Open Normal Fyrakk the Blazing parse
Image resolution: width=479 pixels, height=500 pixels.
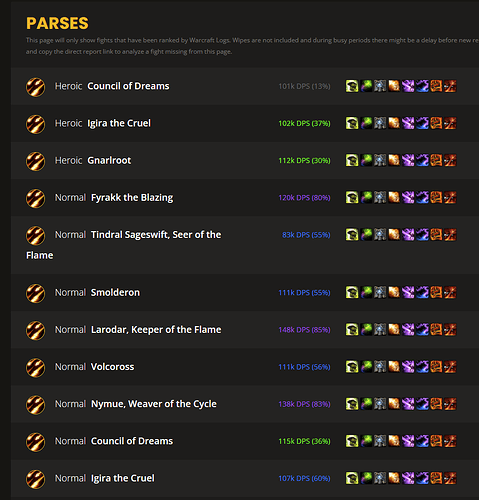click(132, 197)
